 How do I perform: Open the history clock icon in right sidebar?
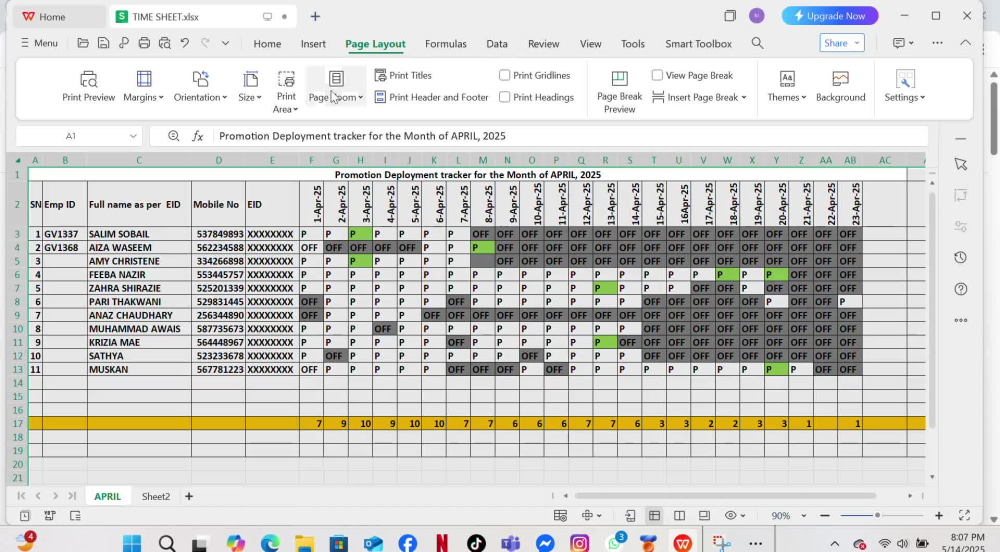tap(960, 258)
